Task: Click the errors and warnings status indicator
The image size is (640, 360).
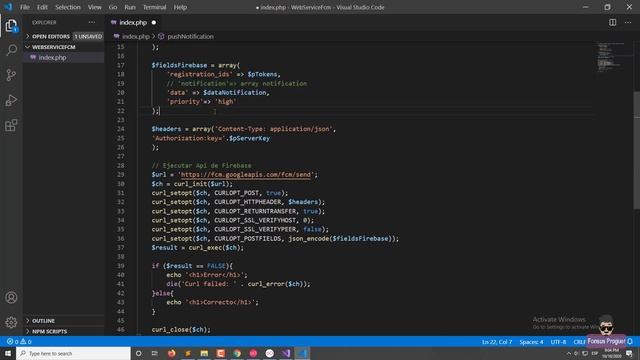Action: (19, 342)
